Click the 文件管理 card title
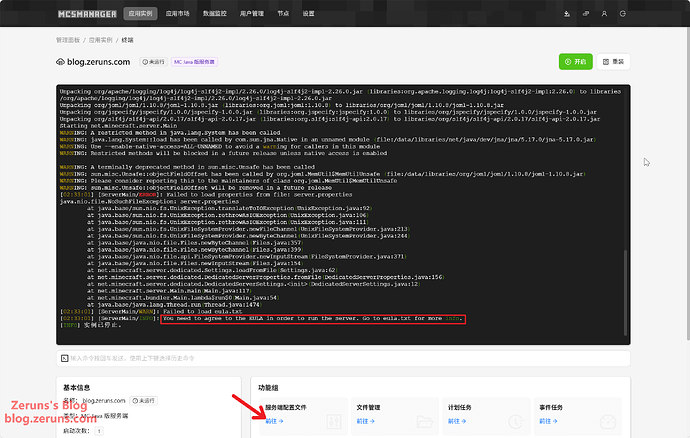 tap(368, 408)
